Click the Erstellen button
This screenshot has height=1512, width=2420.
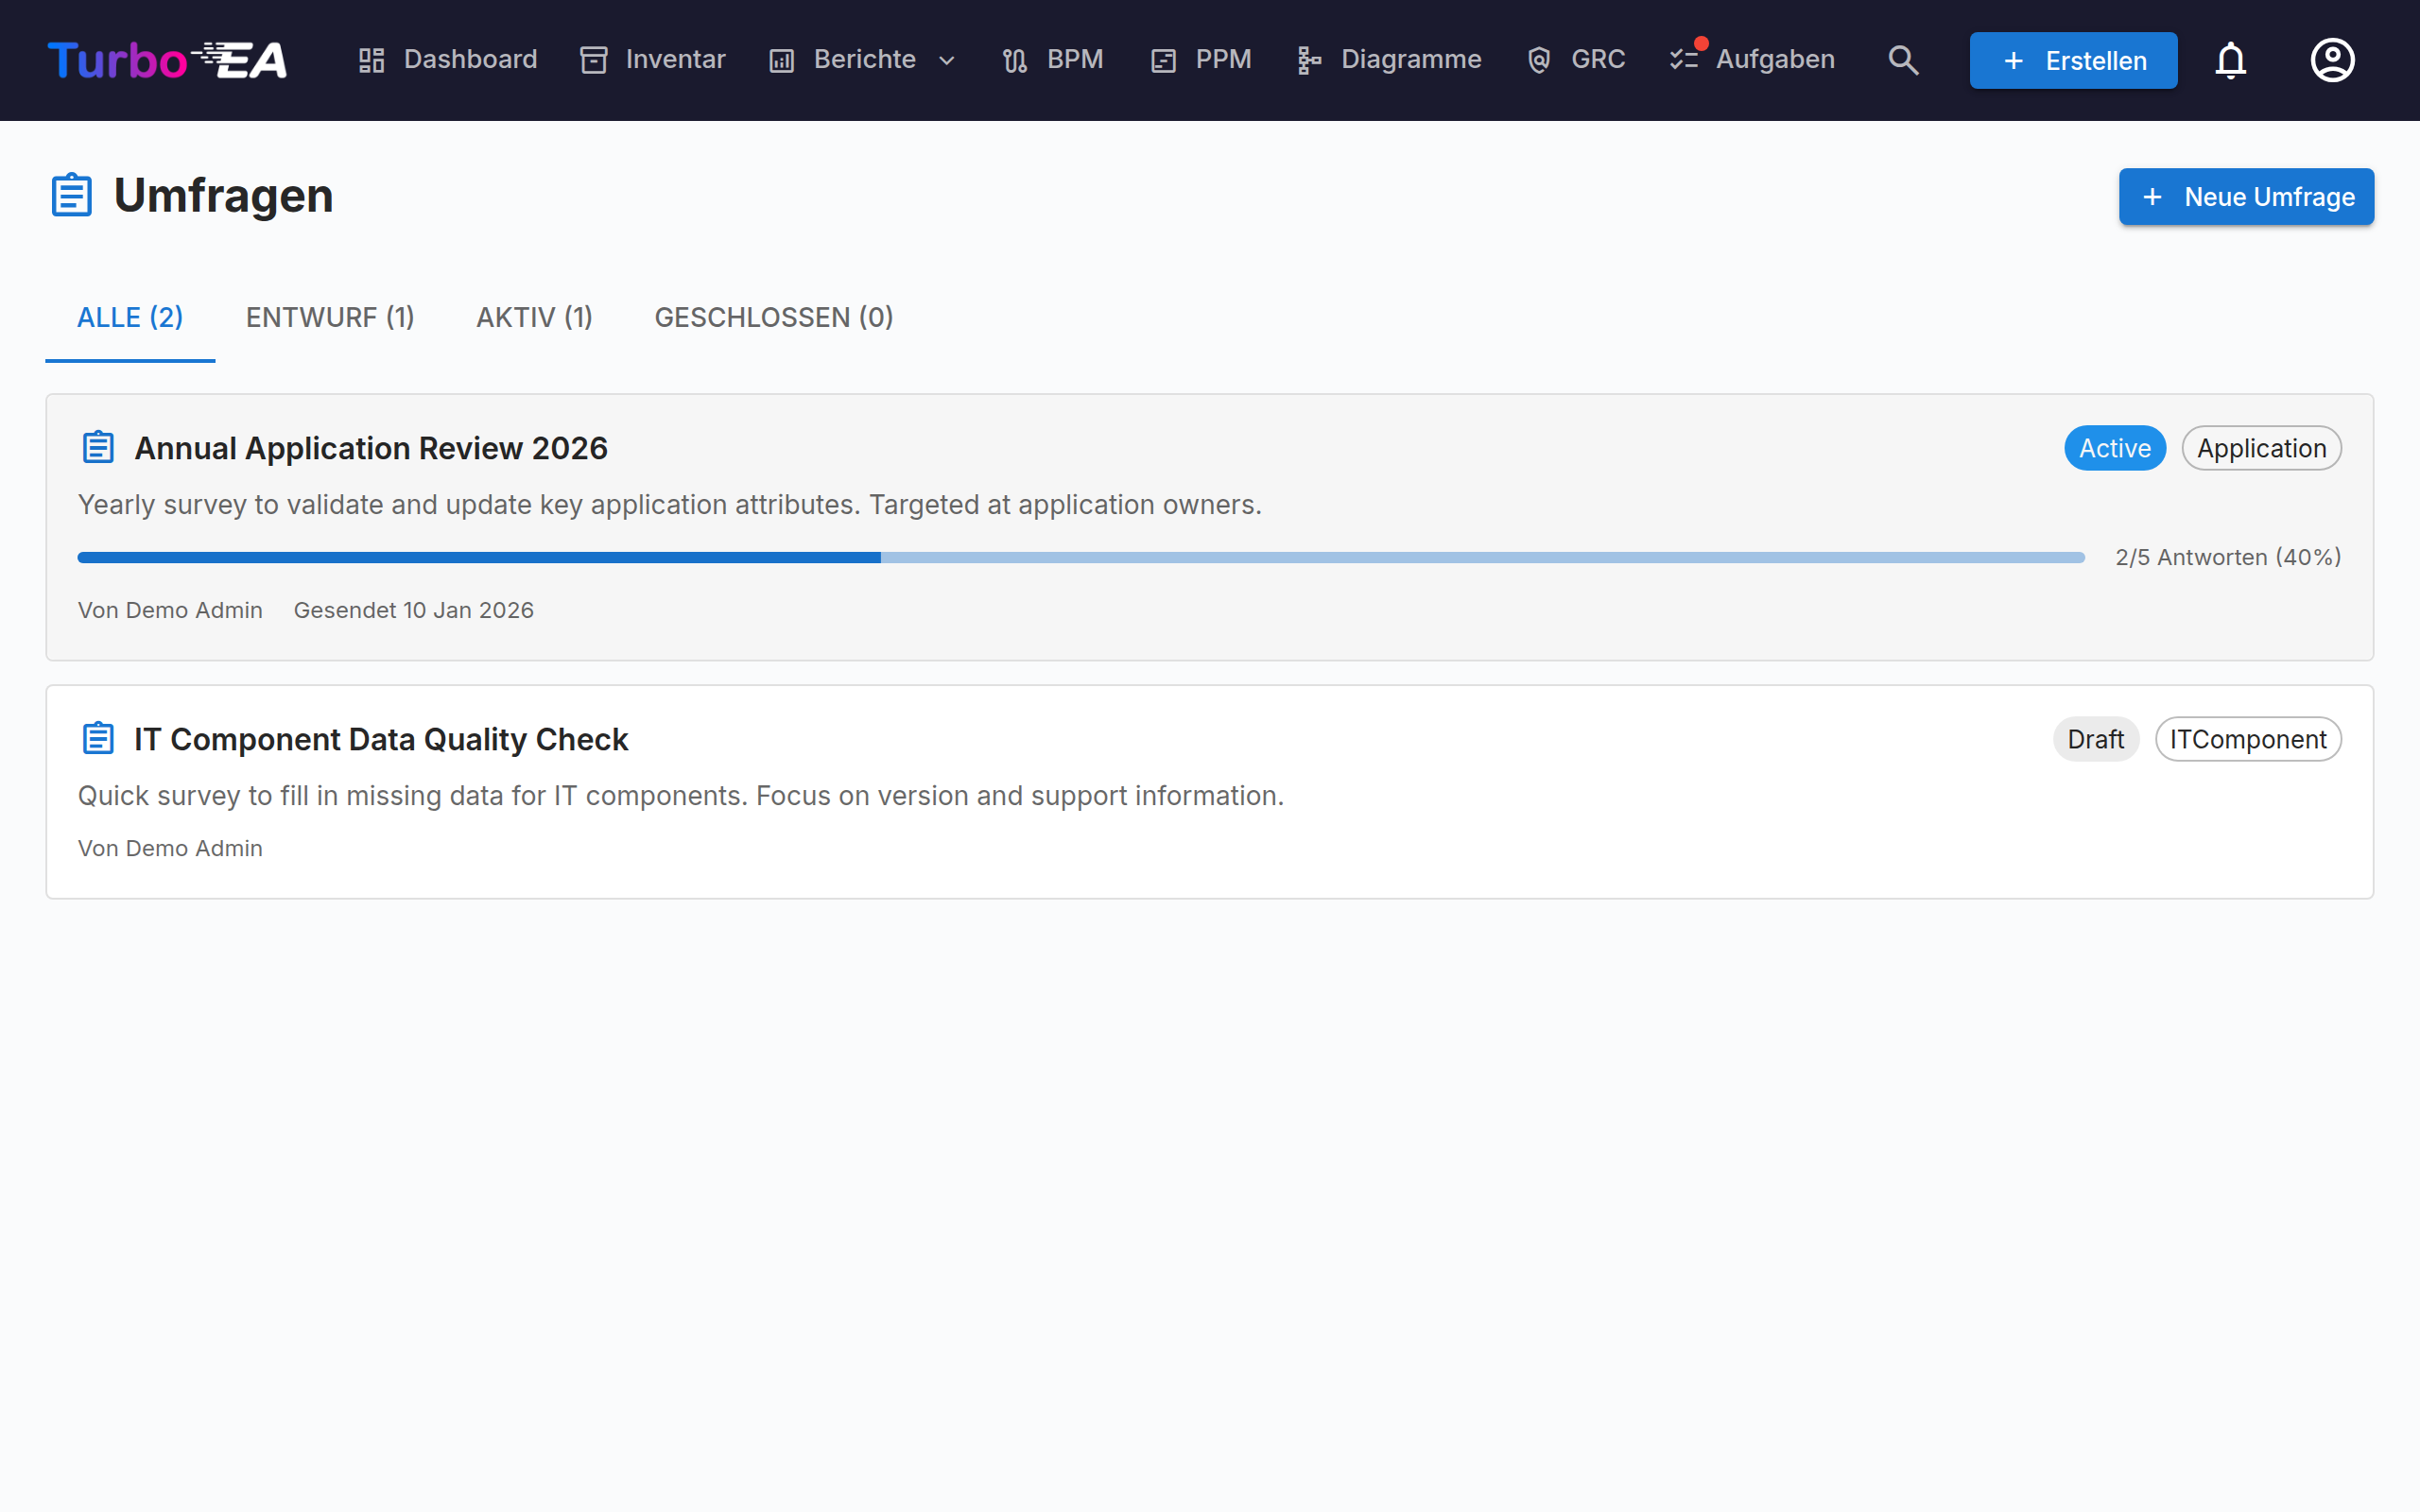pos(2073,60)
